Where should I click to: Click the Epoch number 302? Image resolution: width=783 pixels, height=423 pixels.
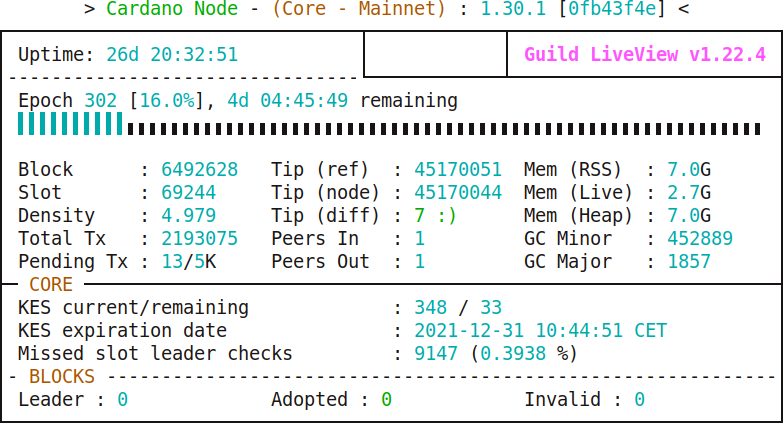(x=101, y=101)
